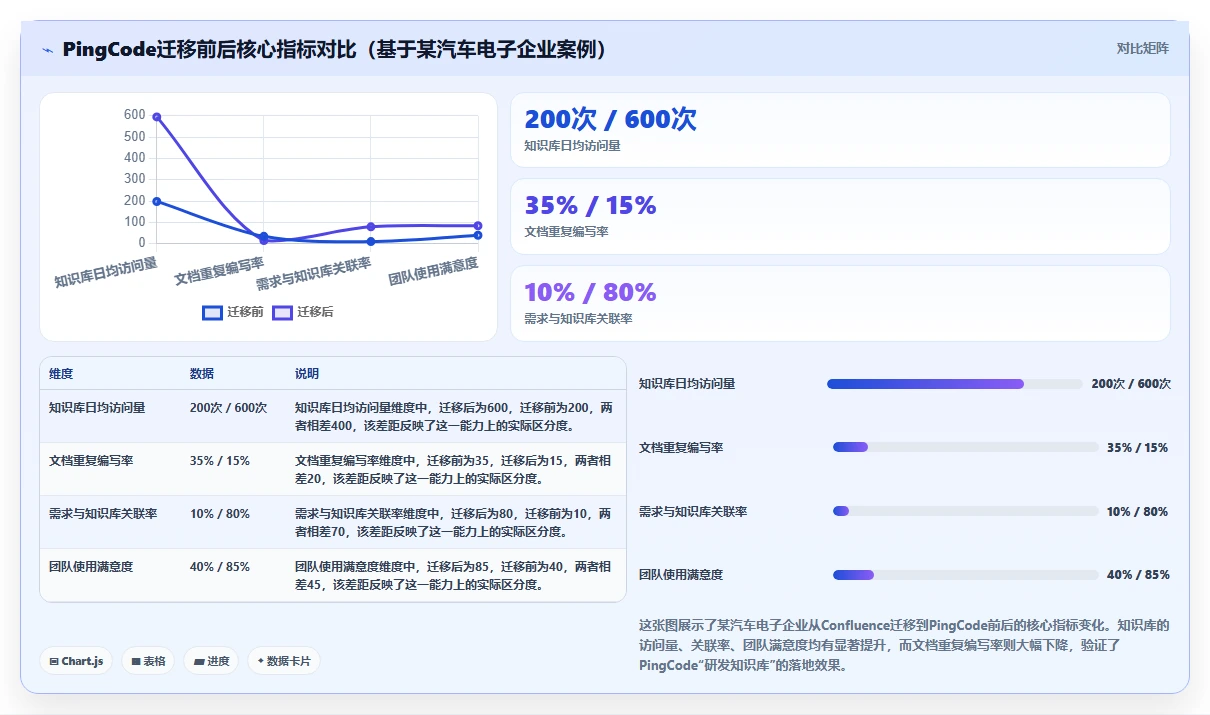Image resolution: width=1210 pixels, height=715 pixels.
Task: Click the 10% / 80% progress value label
Action: pos(1137,511)
